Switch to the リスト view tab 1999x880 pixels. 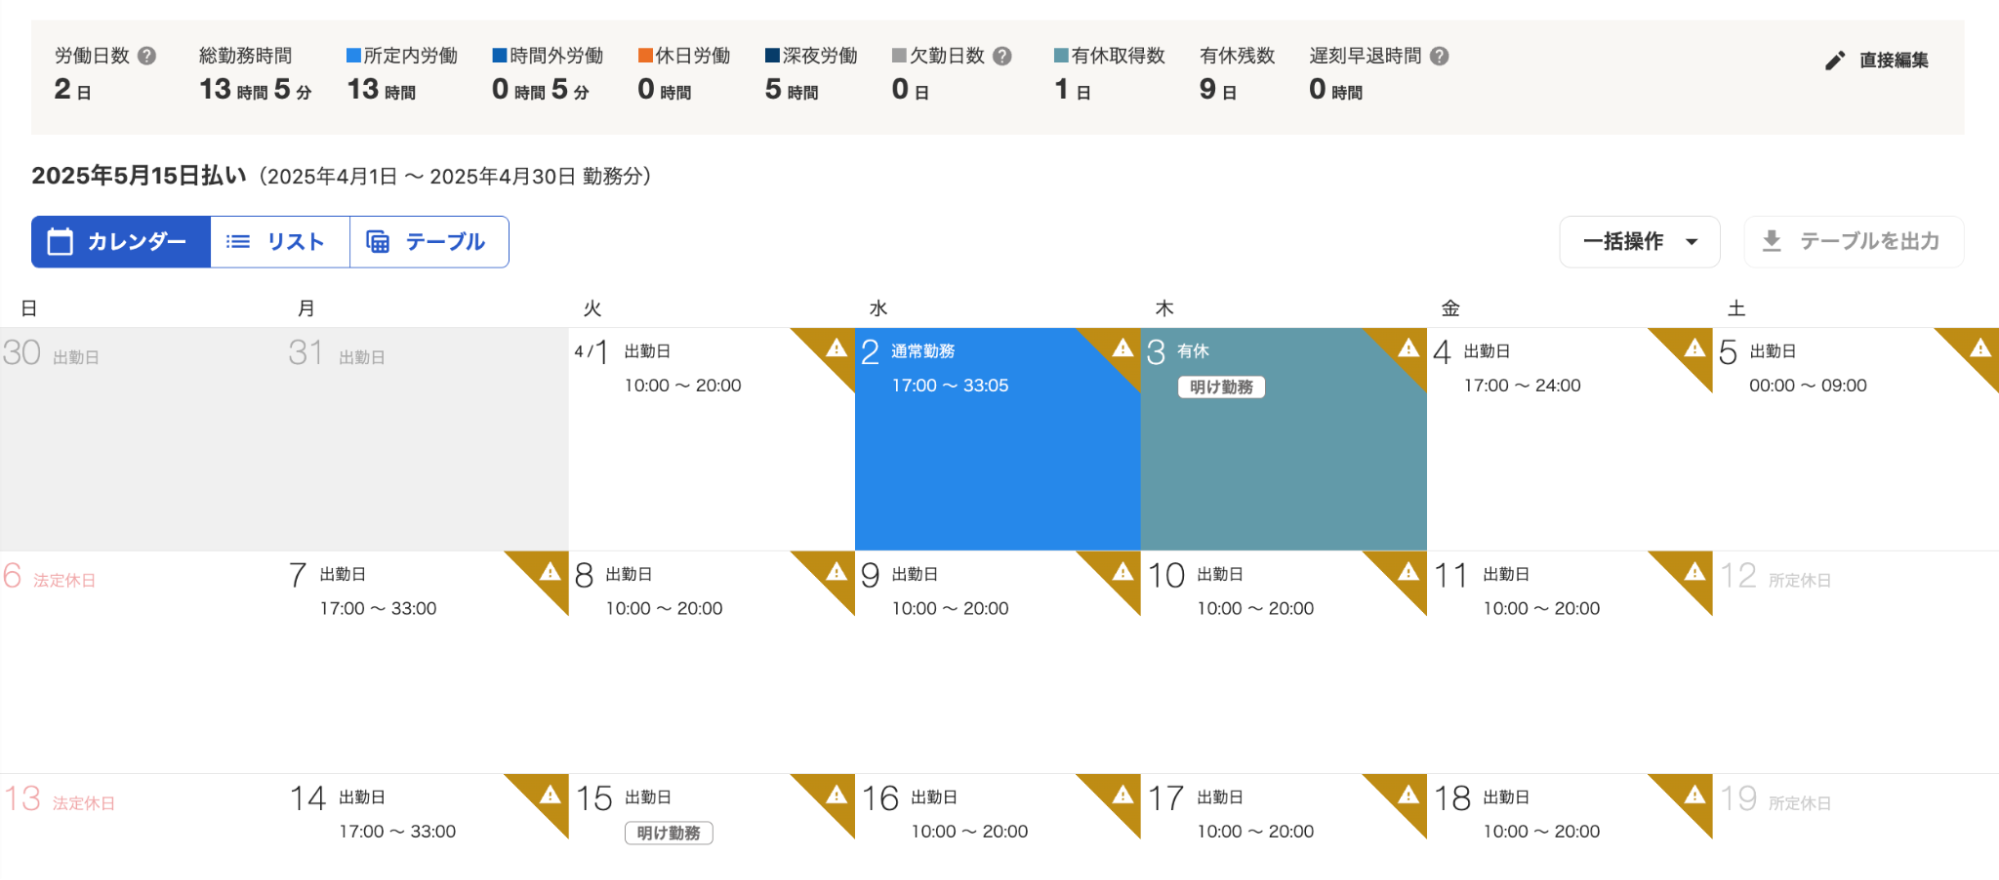click(280, 242)
